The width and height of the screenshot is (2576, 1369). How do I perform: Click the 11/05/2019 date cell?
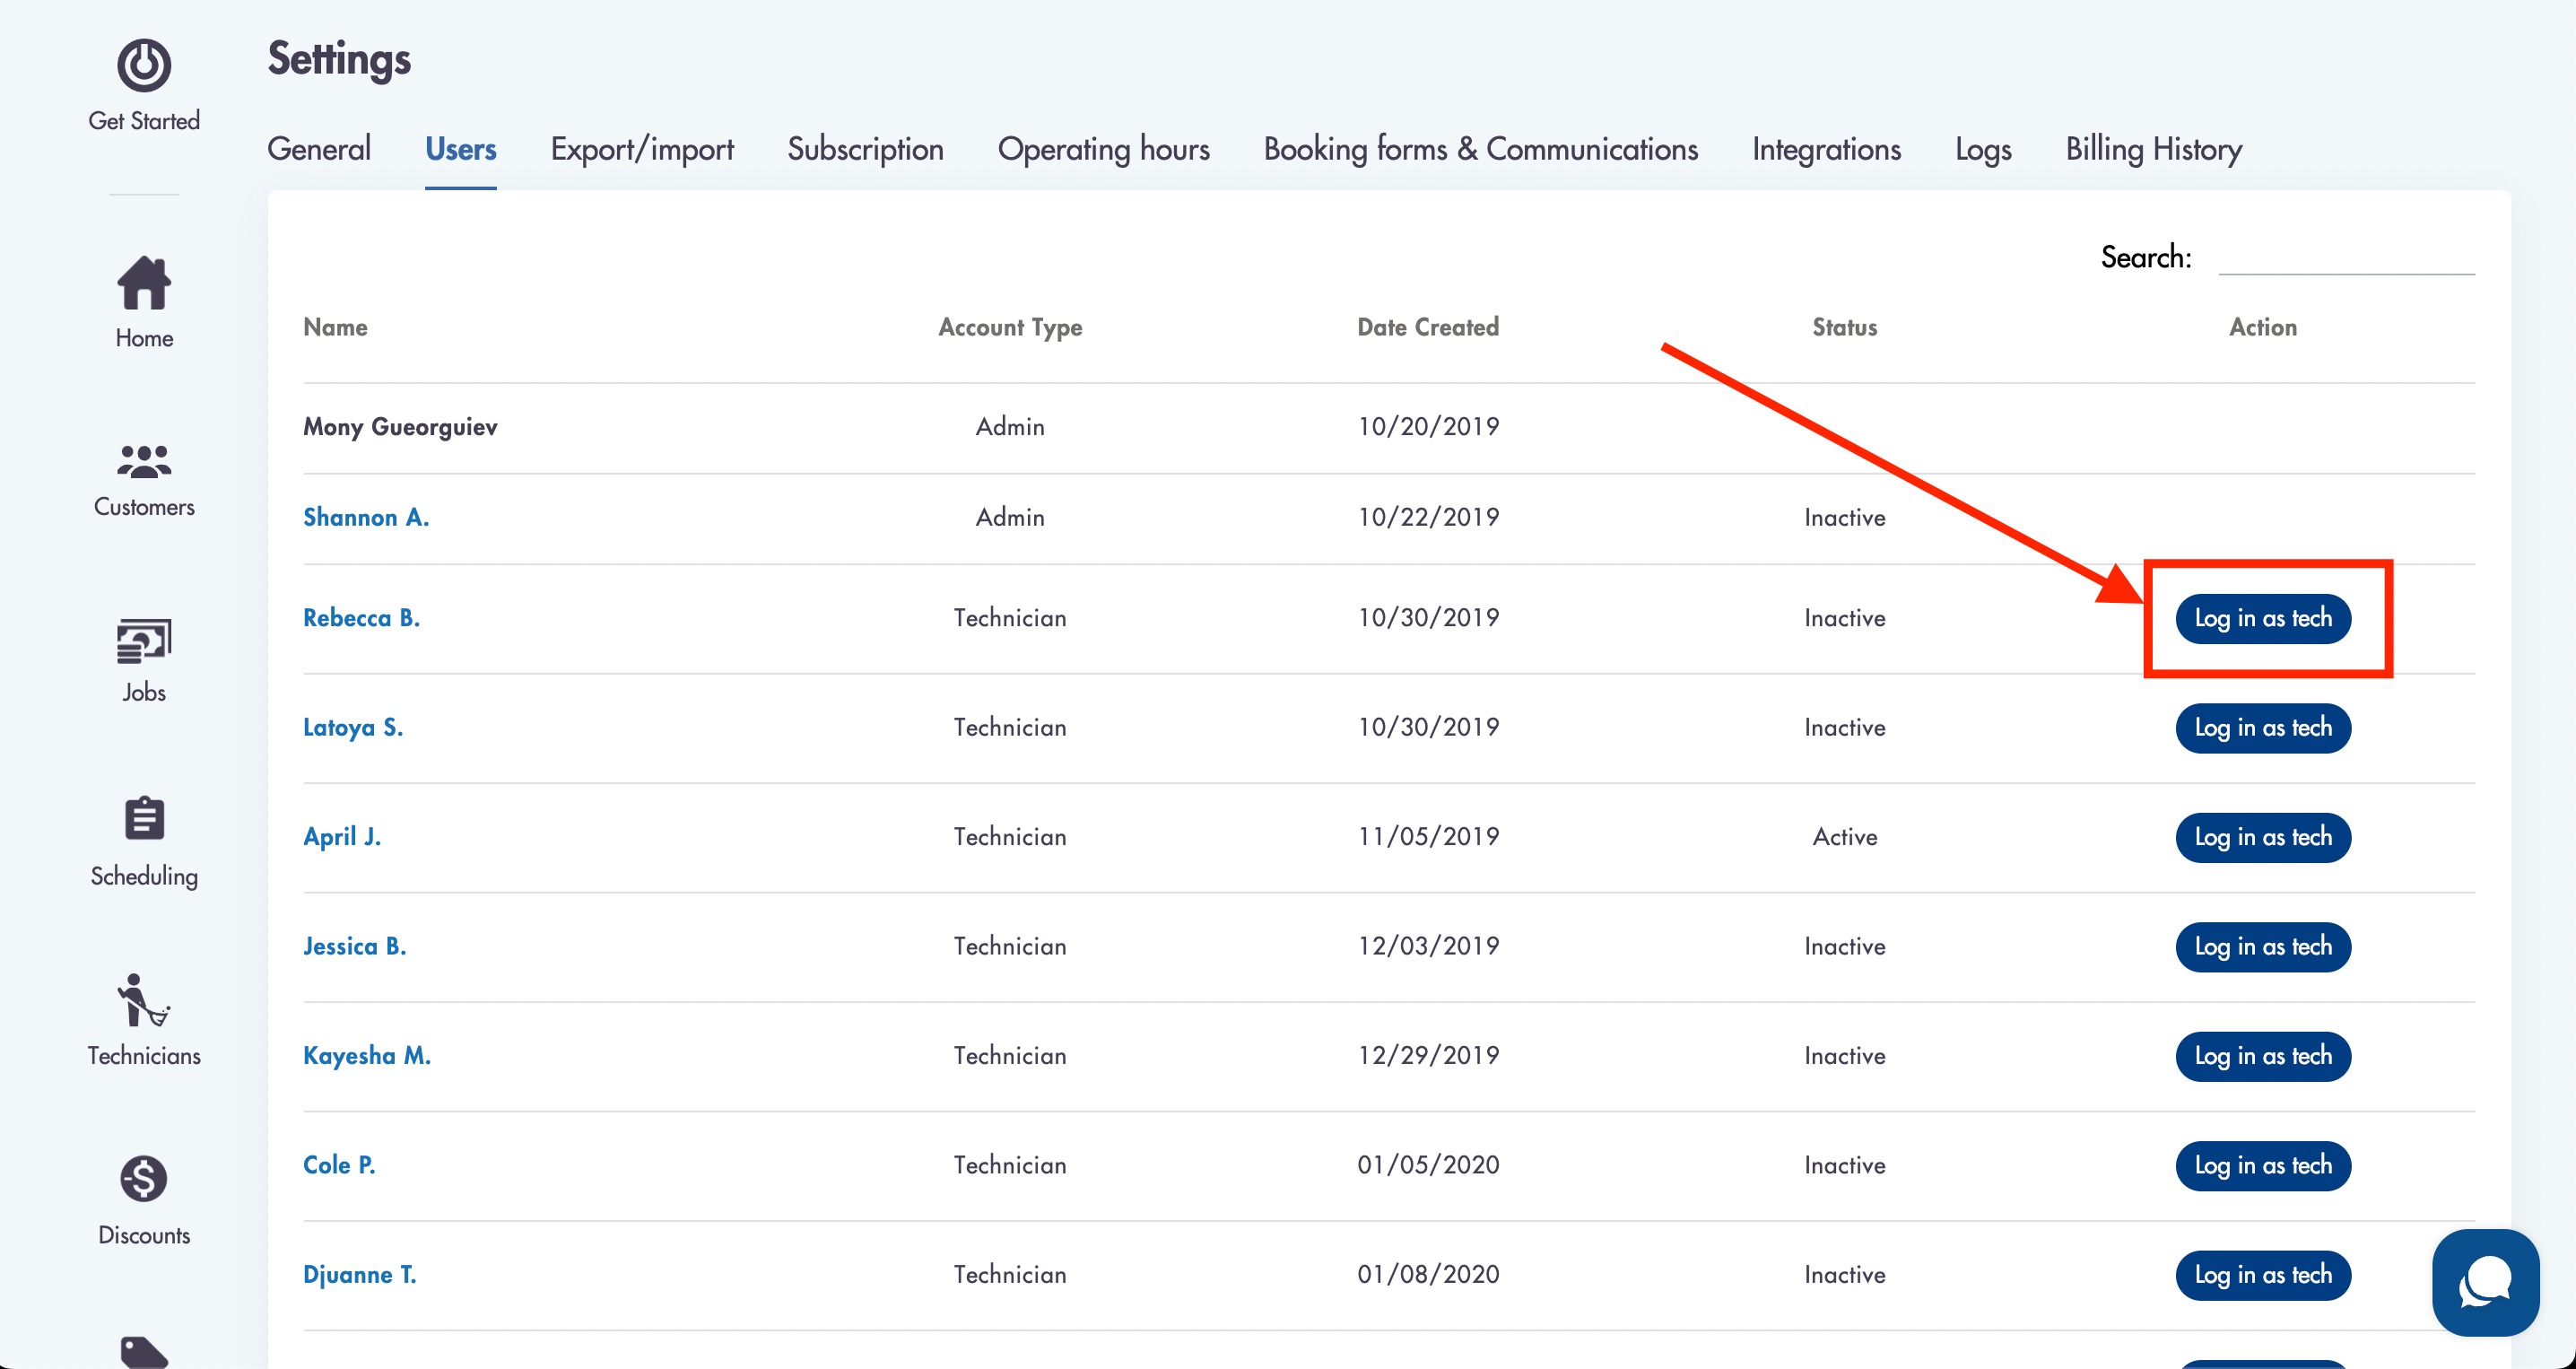pyautogui.click(x=1428, y=836)
